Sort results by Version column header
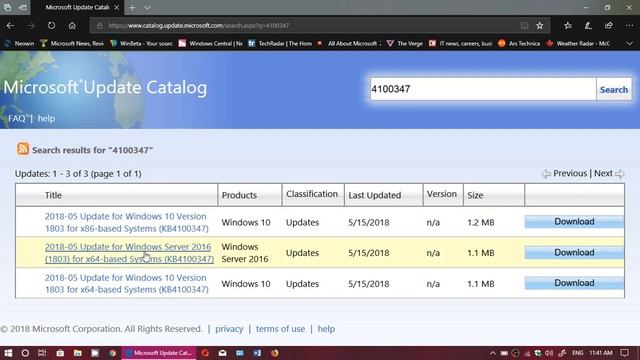The image size is (640, 360). tap(442, 194)
